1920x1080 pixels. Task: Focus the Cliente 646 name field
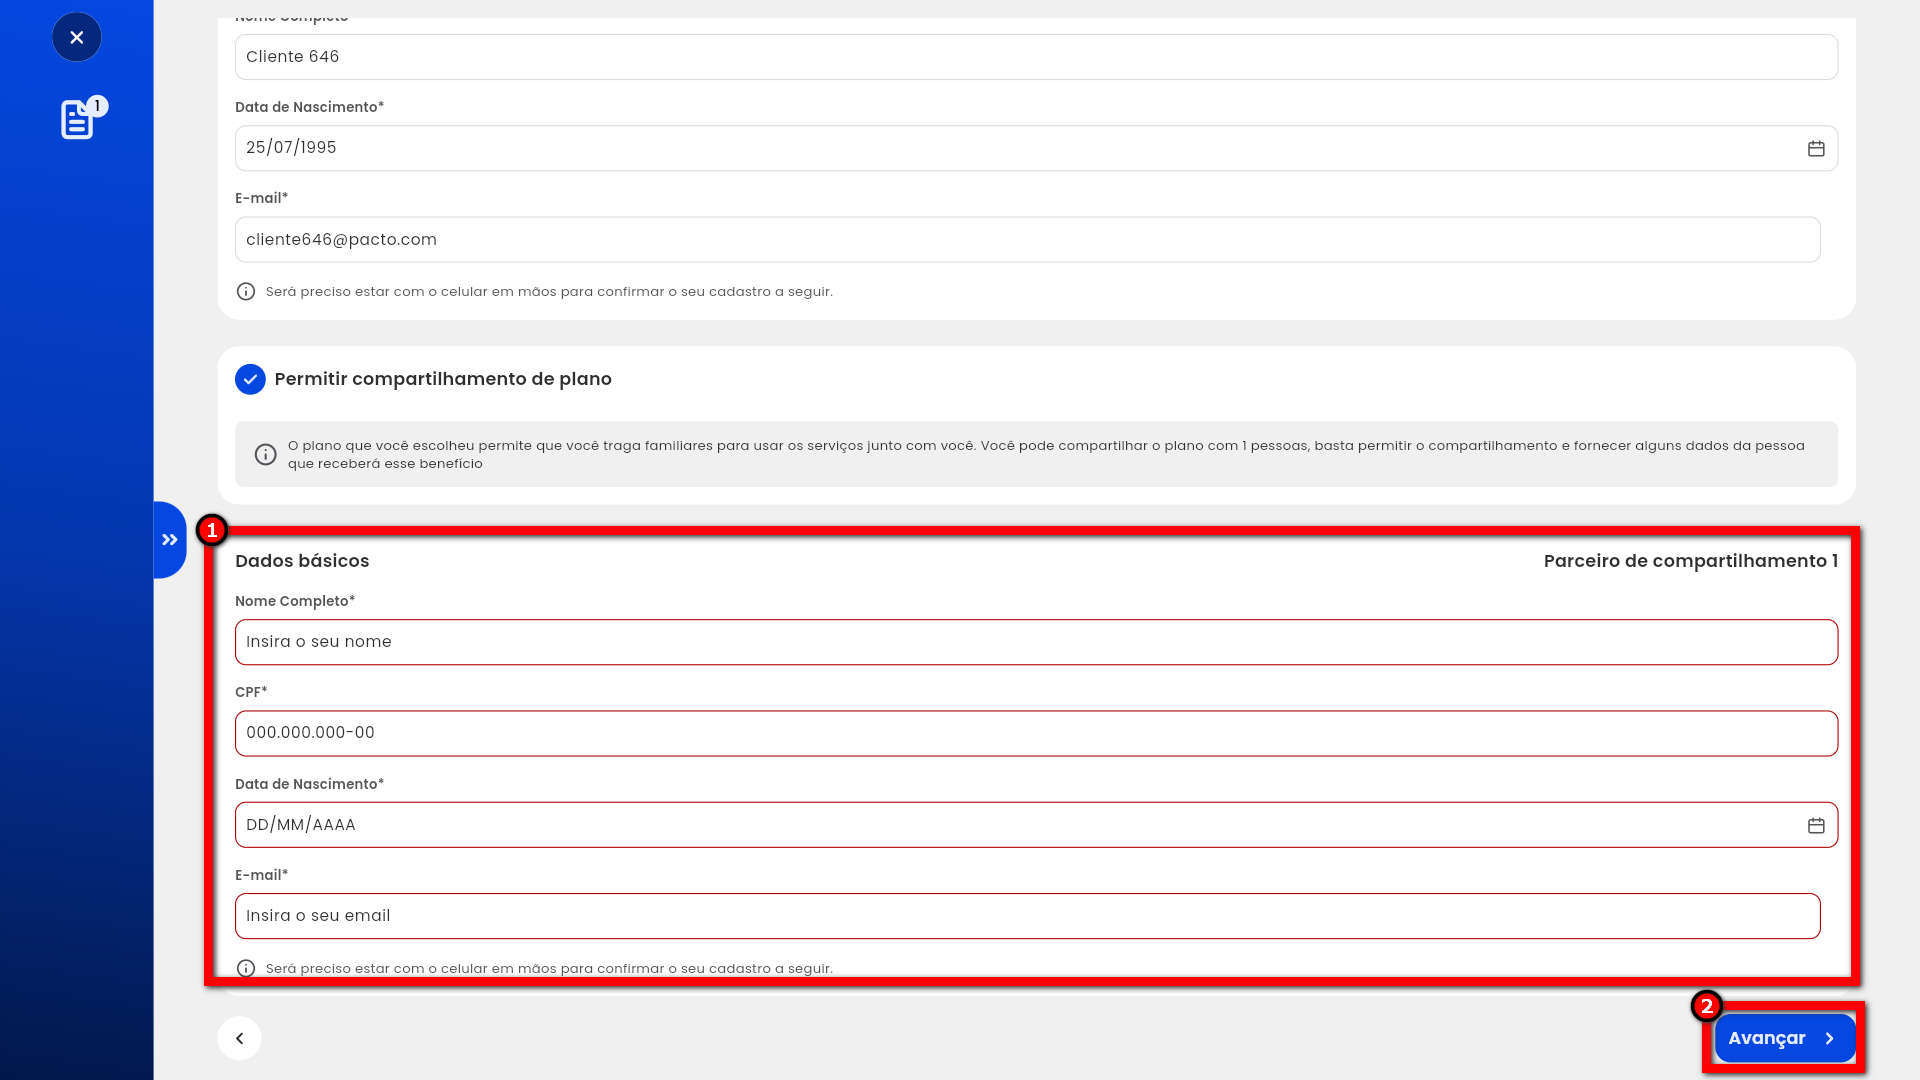pyautogui.click(x=1036, y=57)
